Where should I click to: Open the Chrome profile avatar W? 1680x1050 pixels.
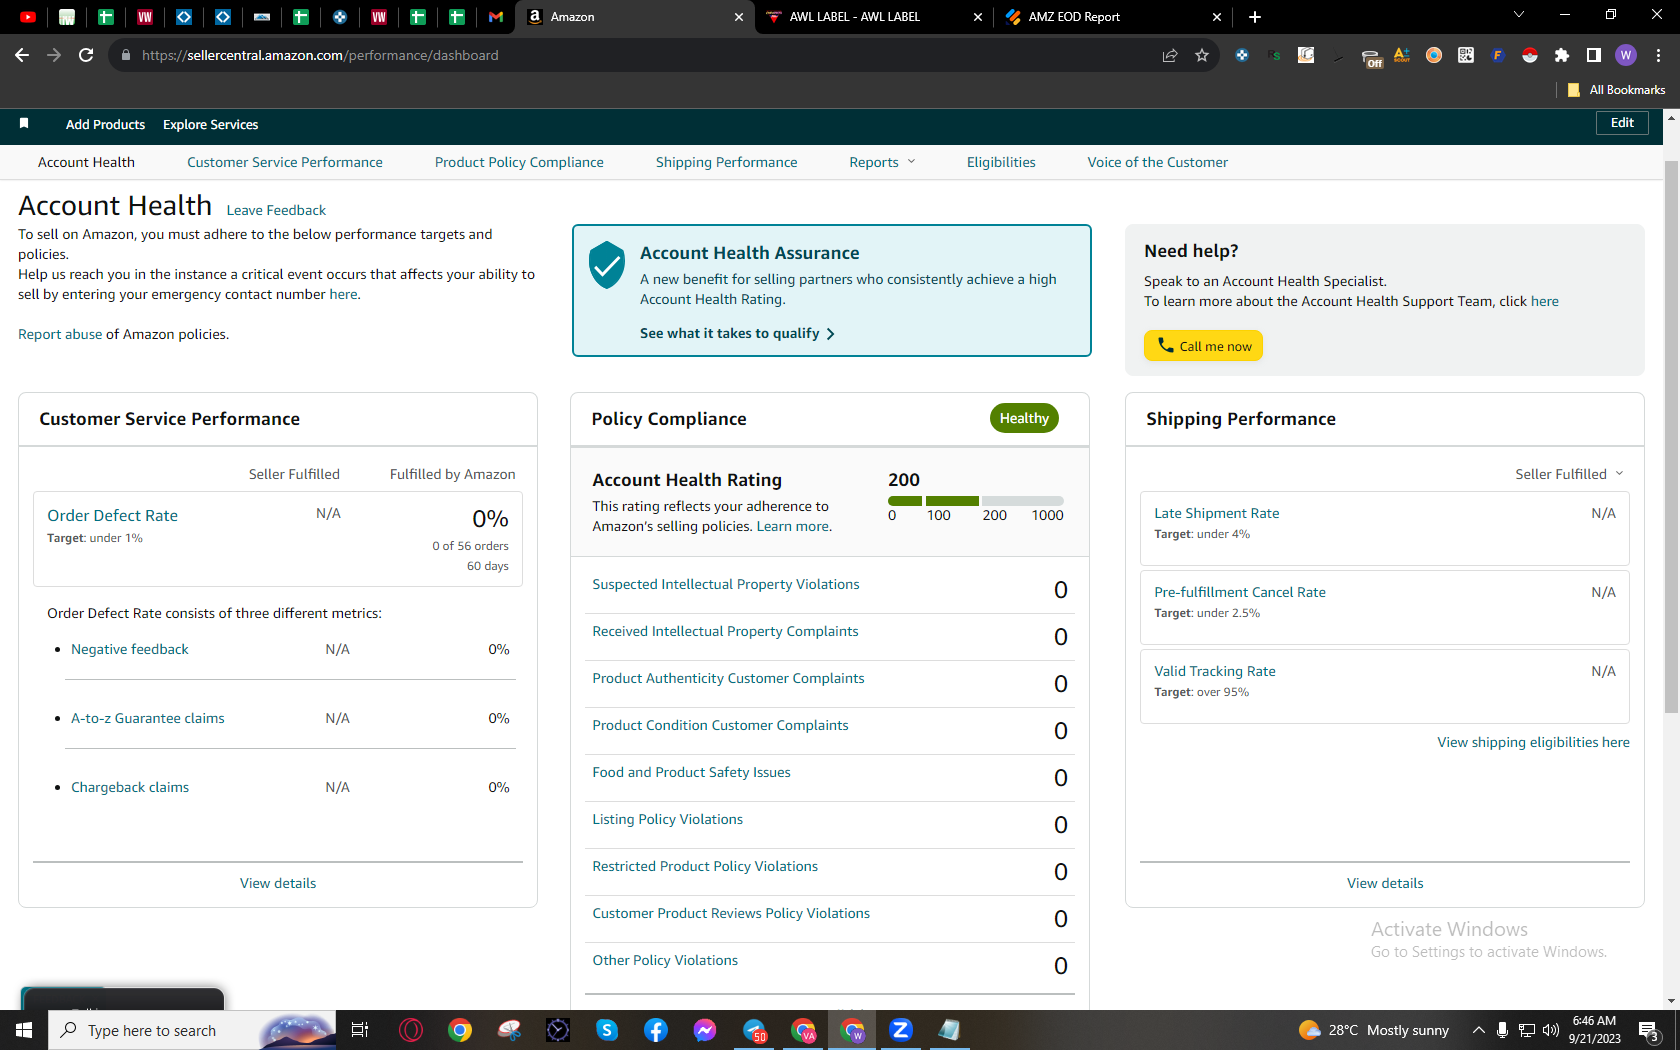1626,55
